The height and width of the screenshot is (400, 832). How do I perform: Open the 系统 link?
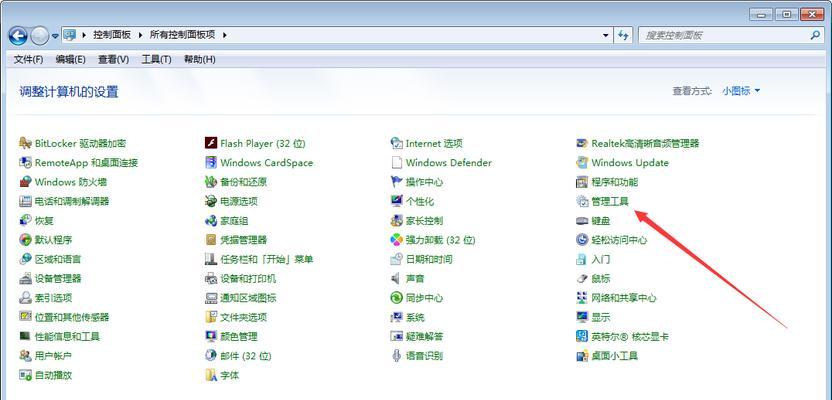(415, 317)
